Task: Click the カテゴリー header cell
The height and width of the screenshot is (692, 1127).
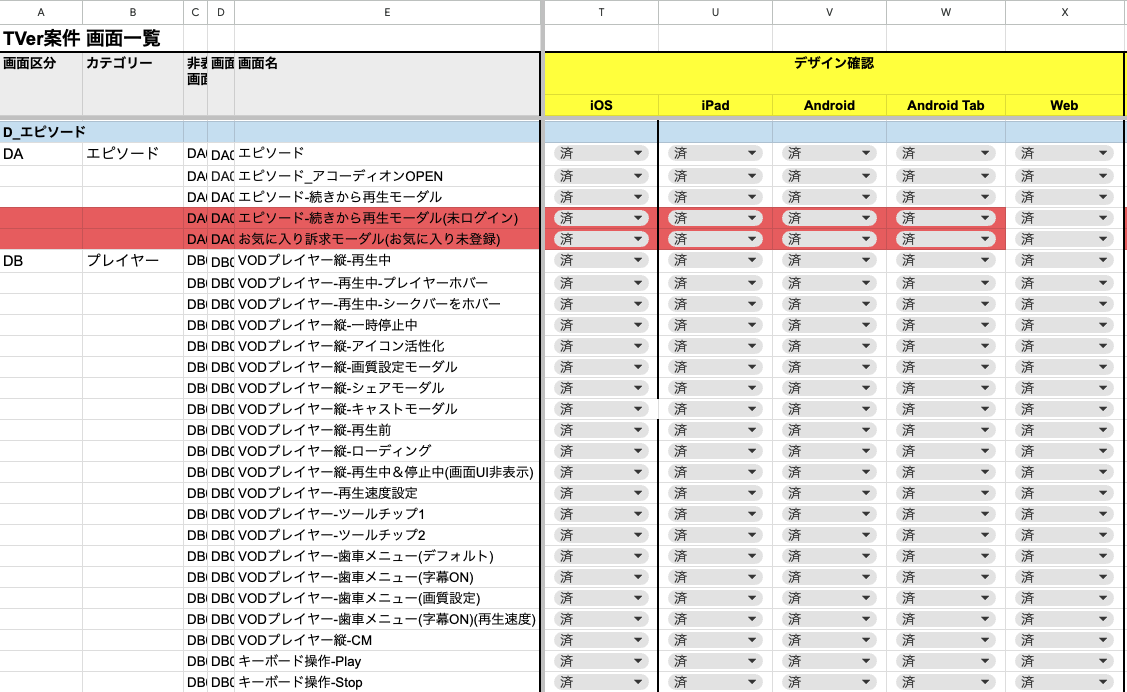Action: [133, 83]
